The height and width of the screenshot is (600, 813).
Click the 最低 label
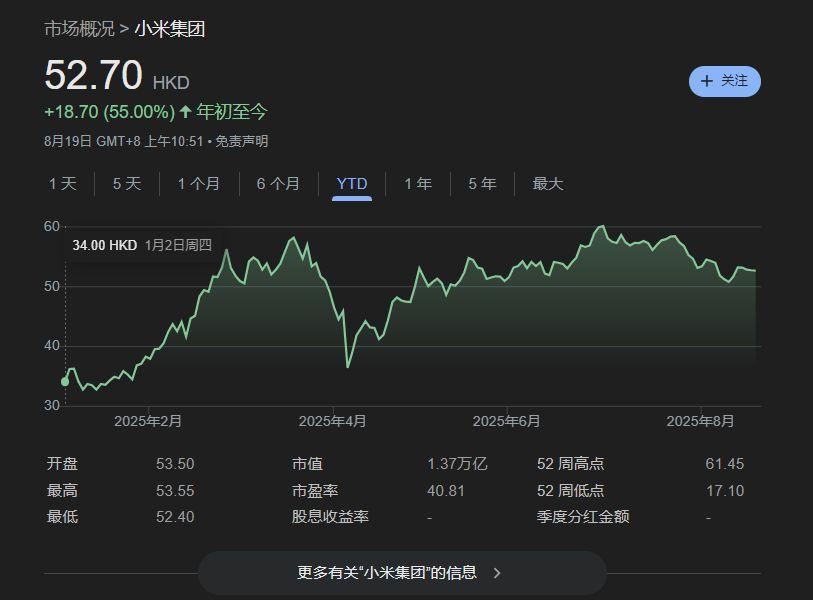(62, 517)
